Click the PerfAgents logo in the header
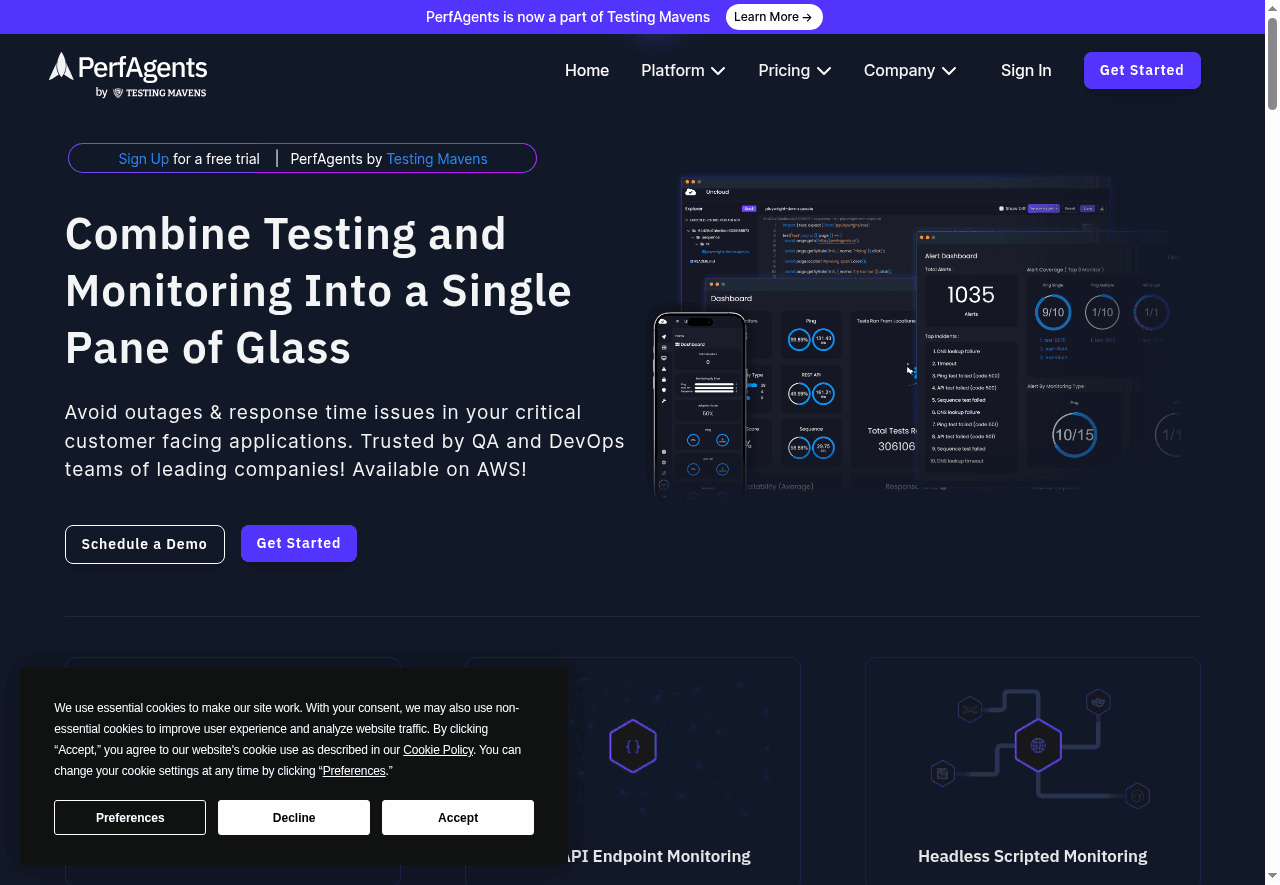The image size is (1280, 885). coord(128,75)
